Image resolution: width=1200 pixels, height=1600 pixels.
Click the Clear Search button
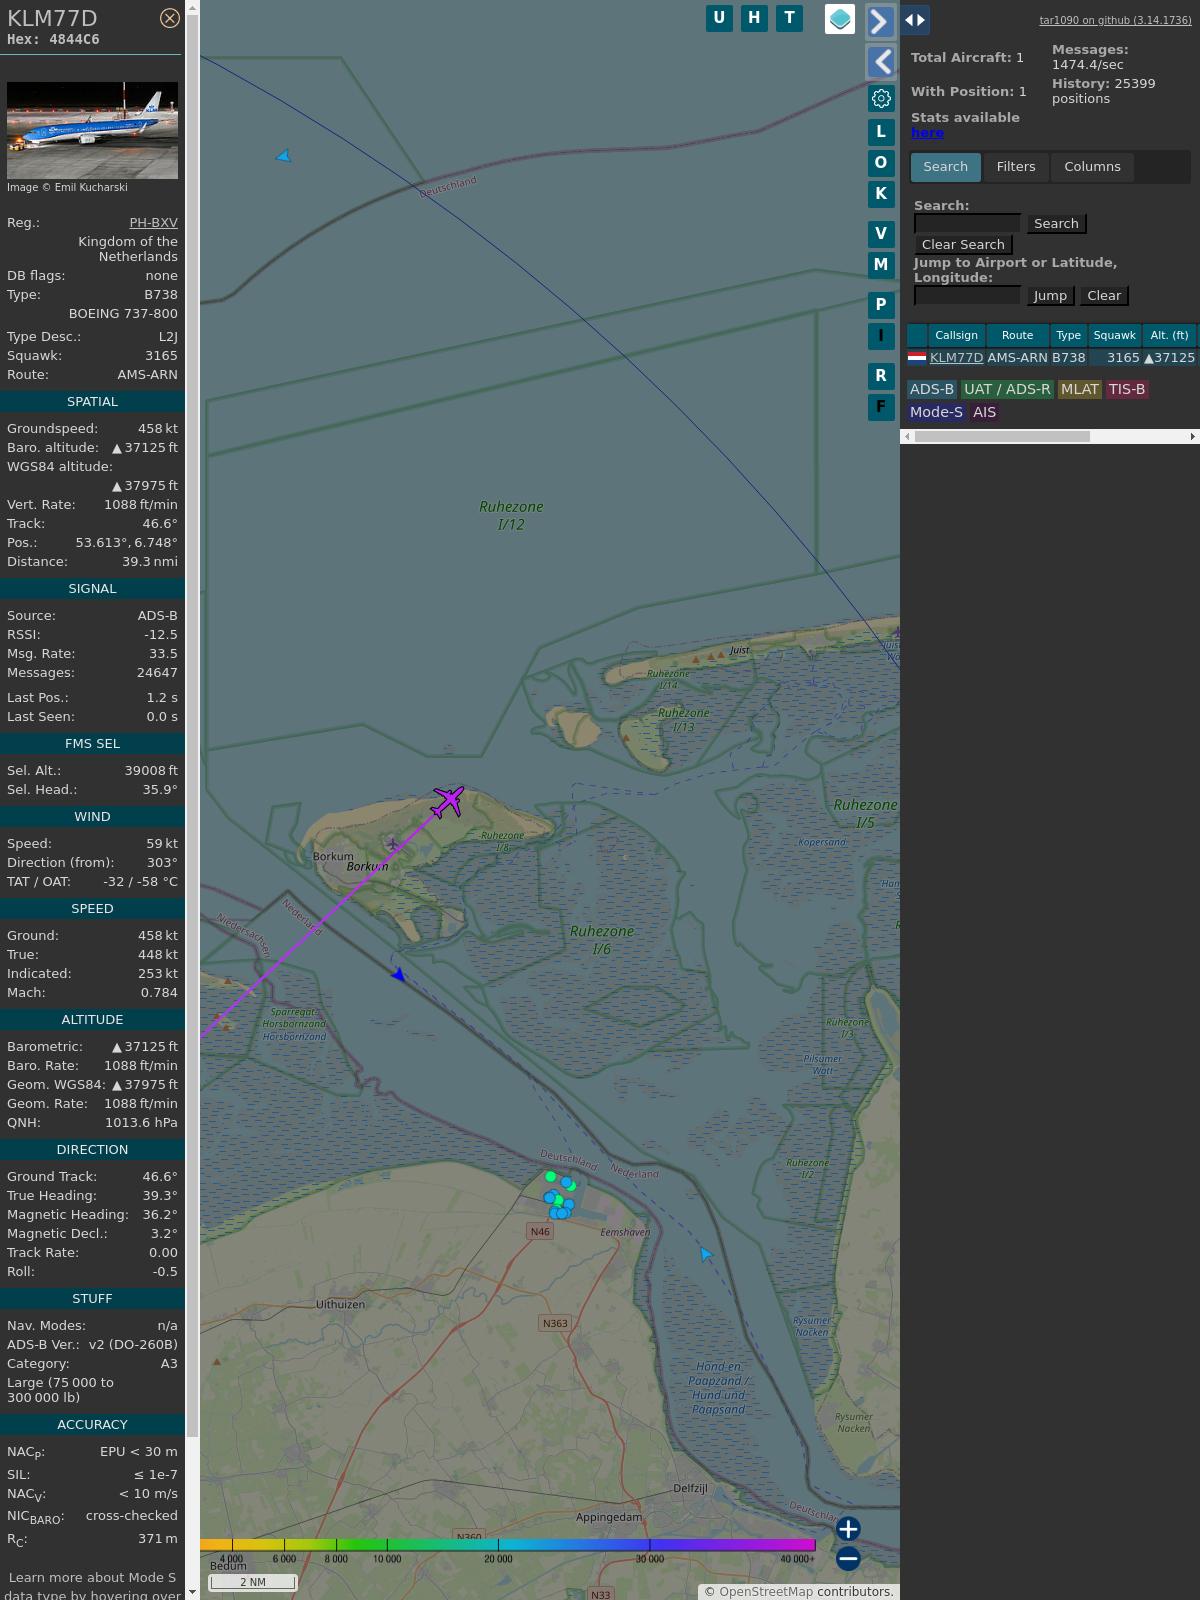[963, 245]
